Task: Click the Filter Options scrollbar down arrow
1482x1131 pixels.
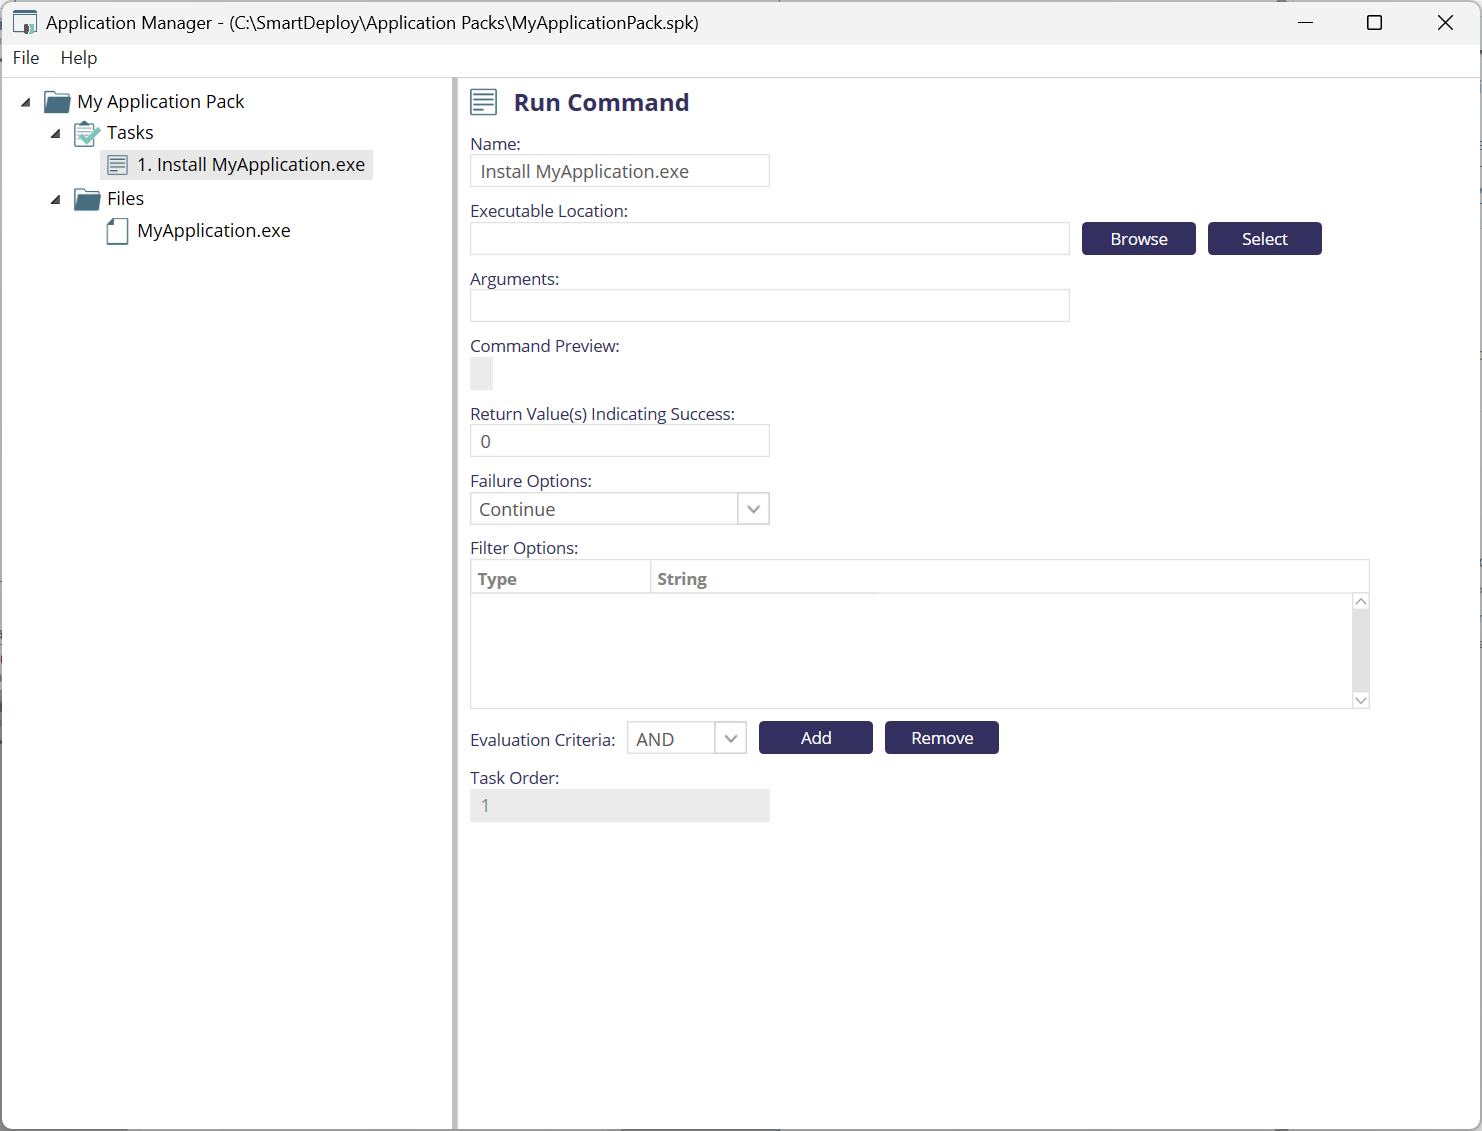Action: point(1360,700)
